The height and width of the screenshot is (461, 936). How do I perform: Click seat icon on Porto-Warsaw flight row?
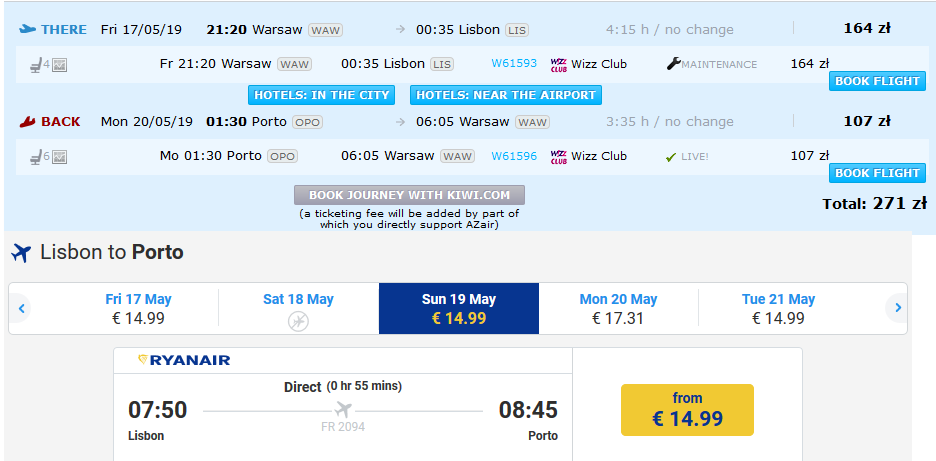(x=36, y=156)
